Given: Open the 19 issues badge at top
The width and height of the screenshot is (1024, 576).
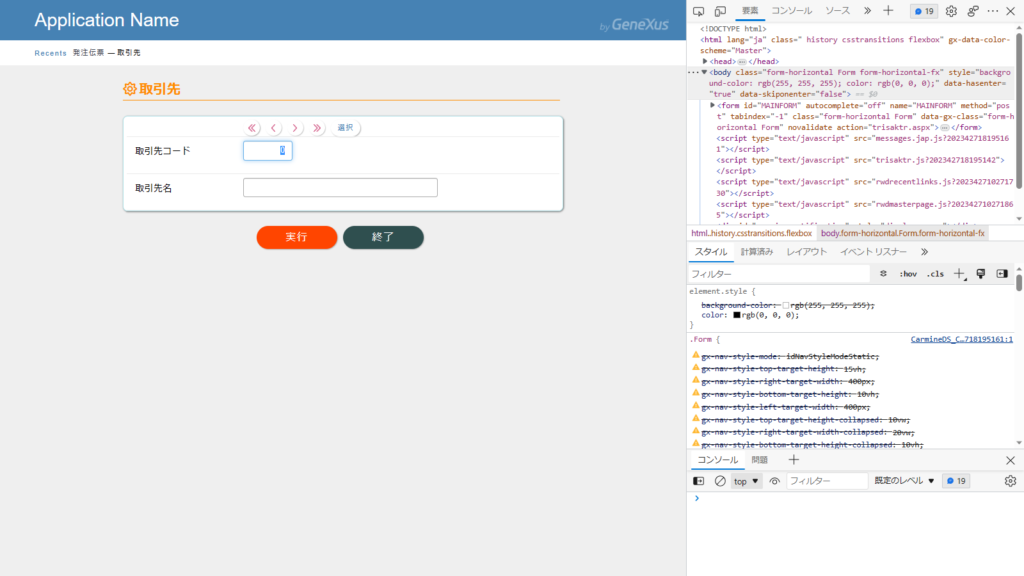Looking at the screenshot, I should (x=924, y=11).
